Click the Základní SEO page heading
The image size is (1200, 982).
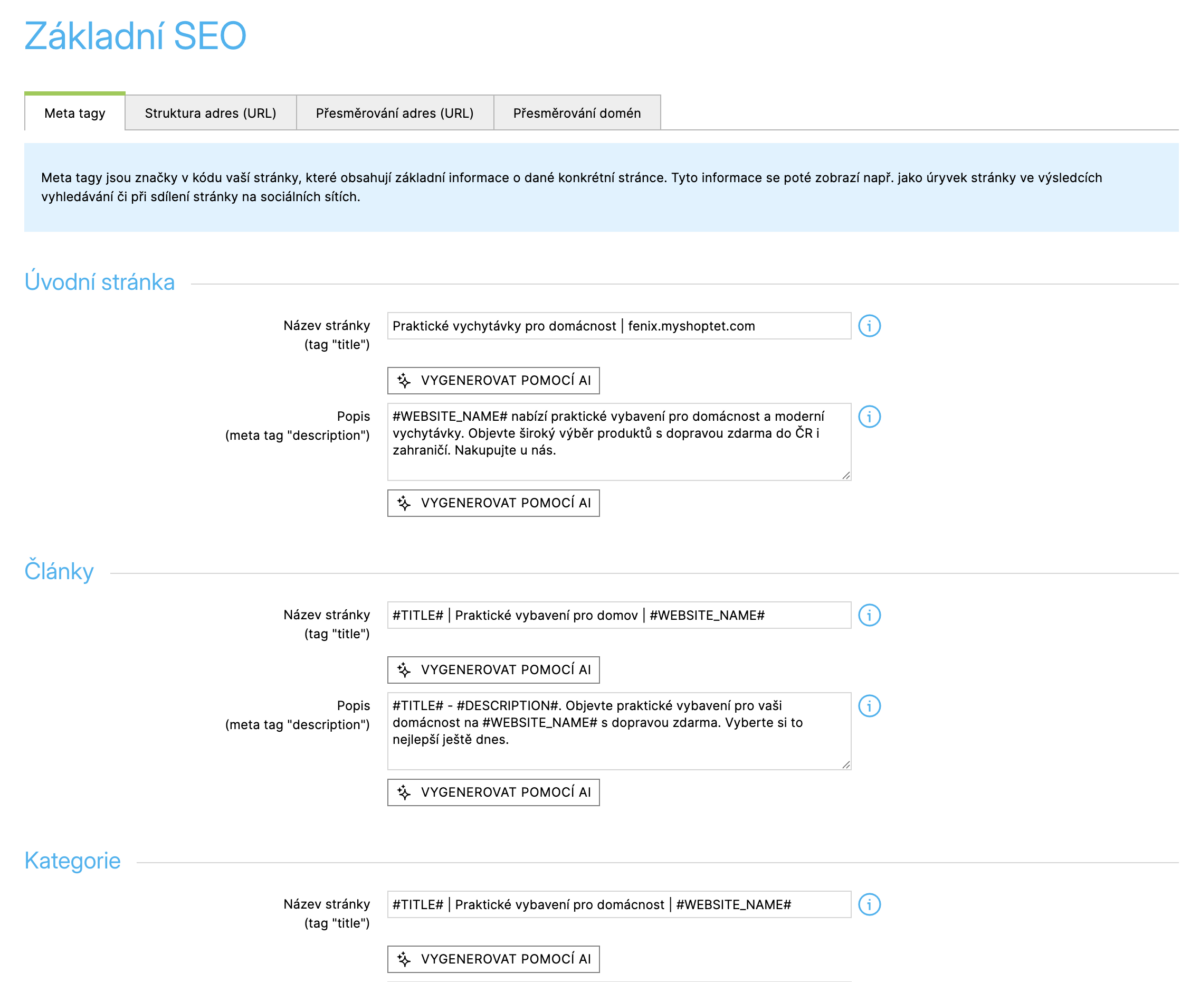tap(135, 37)
